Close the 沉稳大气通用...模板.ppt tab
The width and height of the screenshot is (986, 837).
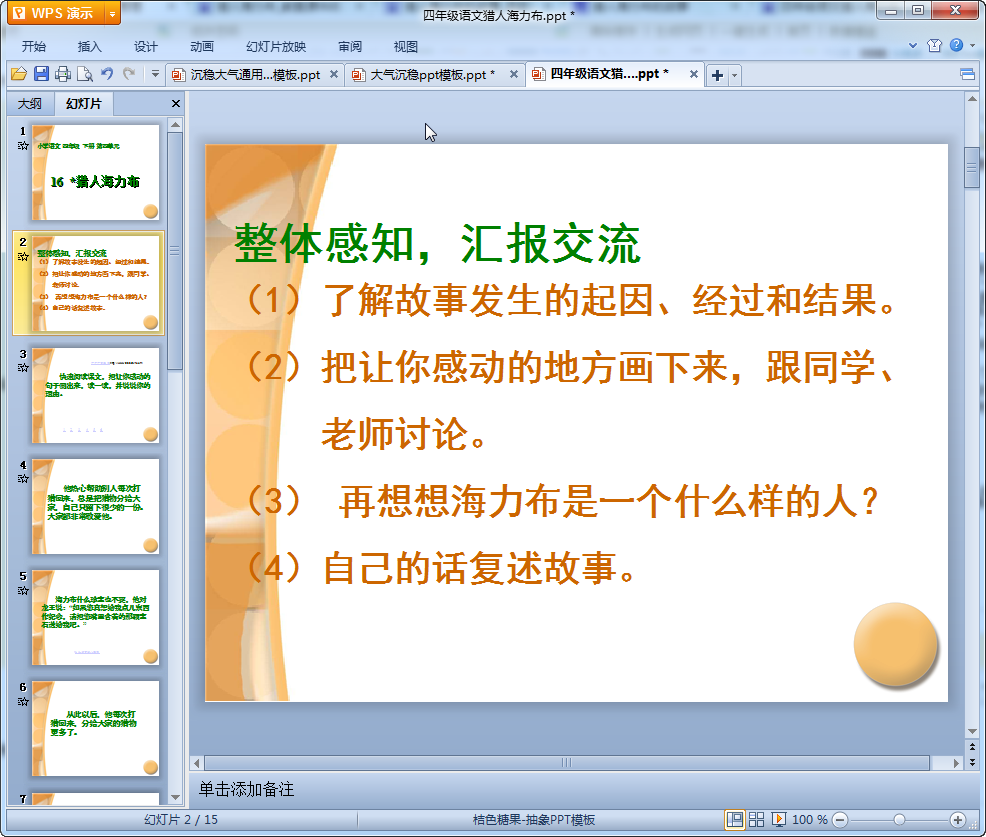tap(334, 74)
